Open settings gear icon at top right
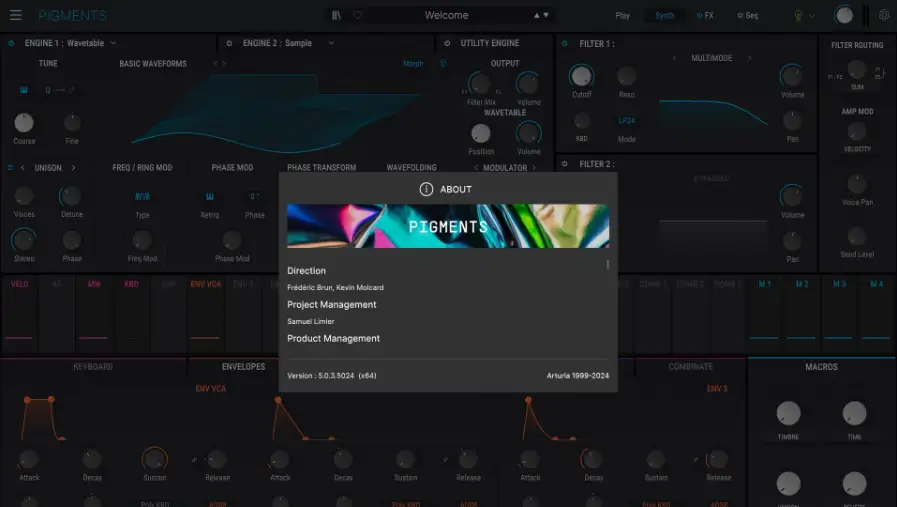The height and width of the screenshot is (507, 897). pyautogui.click(x=884, y=15)
